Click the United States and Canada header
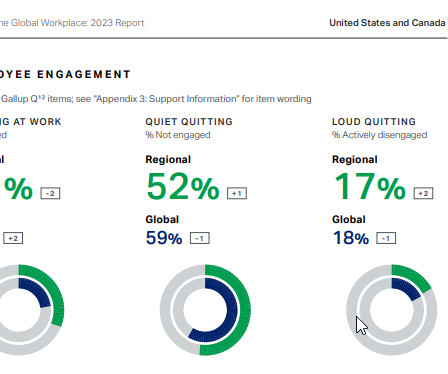Viewport: 448px width, 374px height. pyautogui.click(x=387, y=23)
